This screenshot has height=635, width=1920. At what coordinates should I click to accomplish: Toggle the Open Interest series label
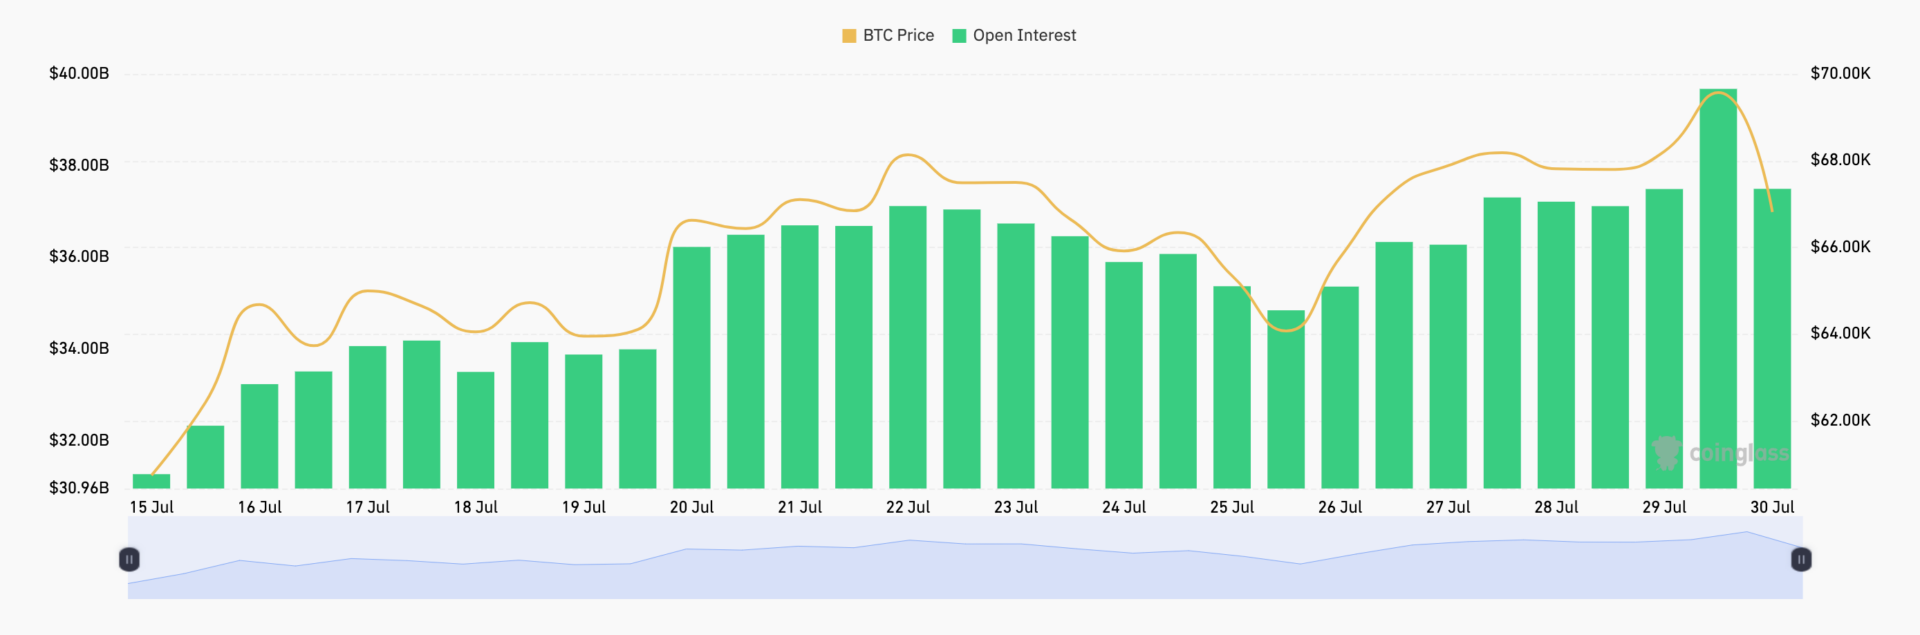[x=1024, y=36]
